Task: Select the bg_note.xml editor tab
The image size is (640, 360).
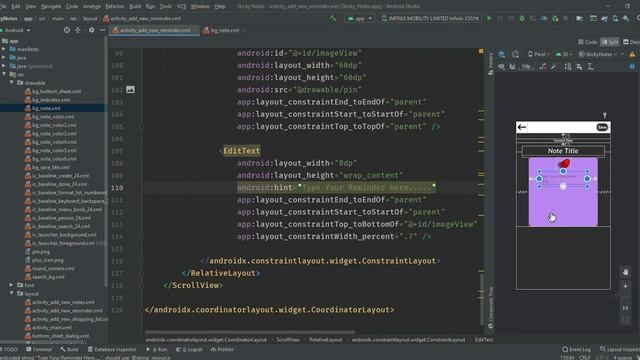Action: click(x=223, y=30)
